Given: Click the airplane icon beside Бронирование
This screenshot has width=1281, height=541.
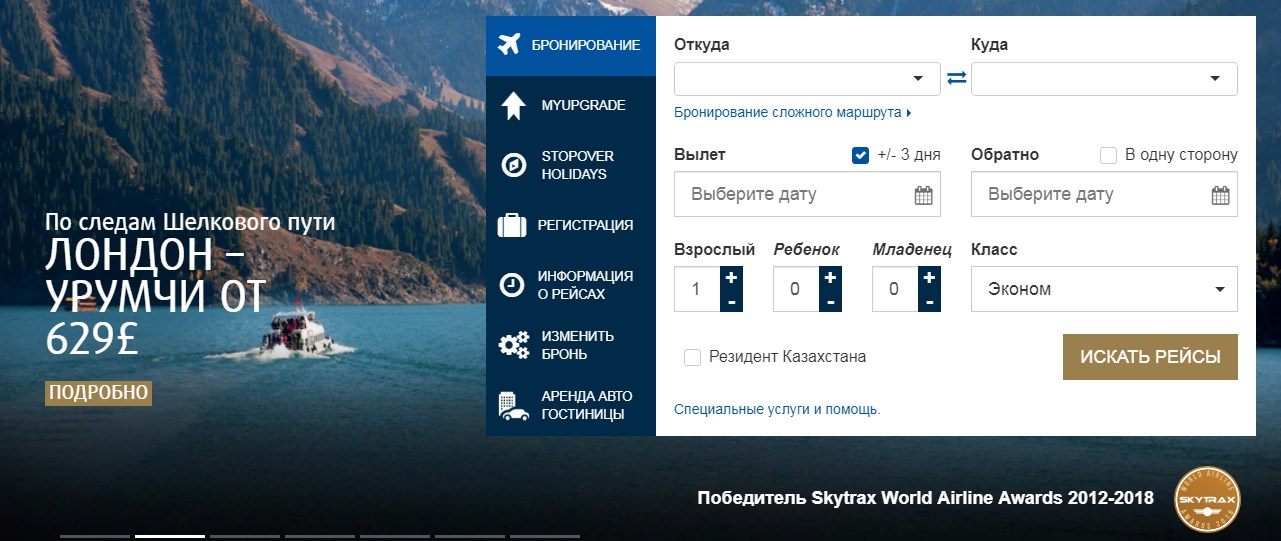Looking at the screenshot, I should (x=510, y=45).
